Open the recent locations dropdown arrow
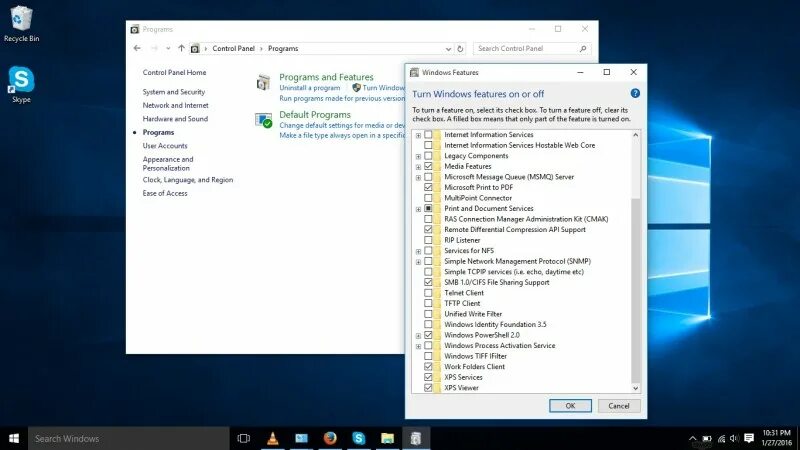This screenshot has height=450, width=800. (x=168, y=48)
